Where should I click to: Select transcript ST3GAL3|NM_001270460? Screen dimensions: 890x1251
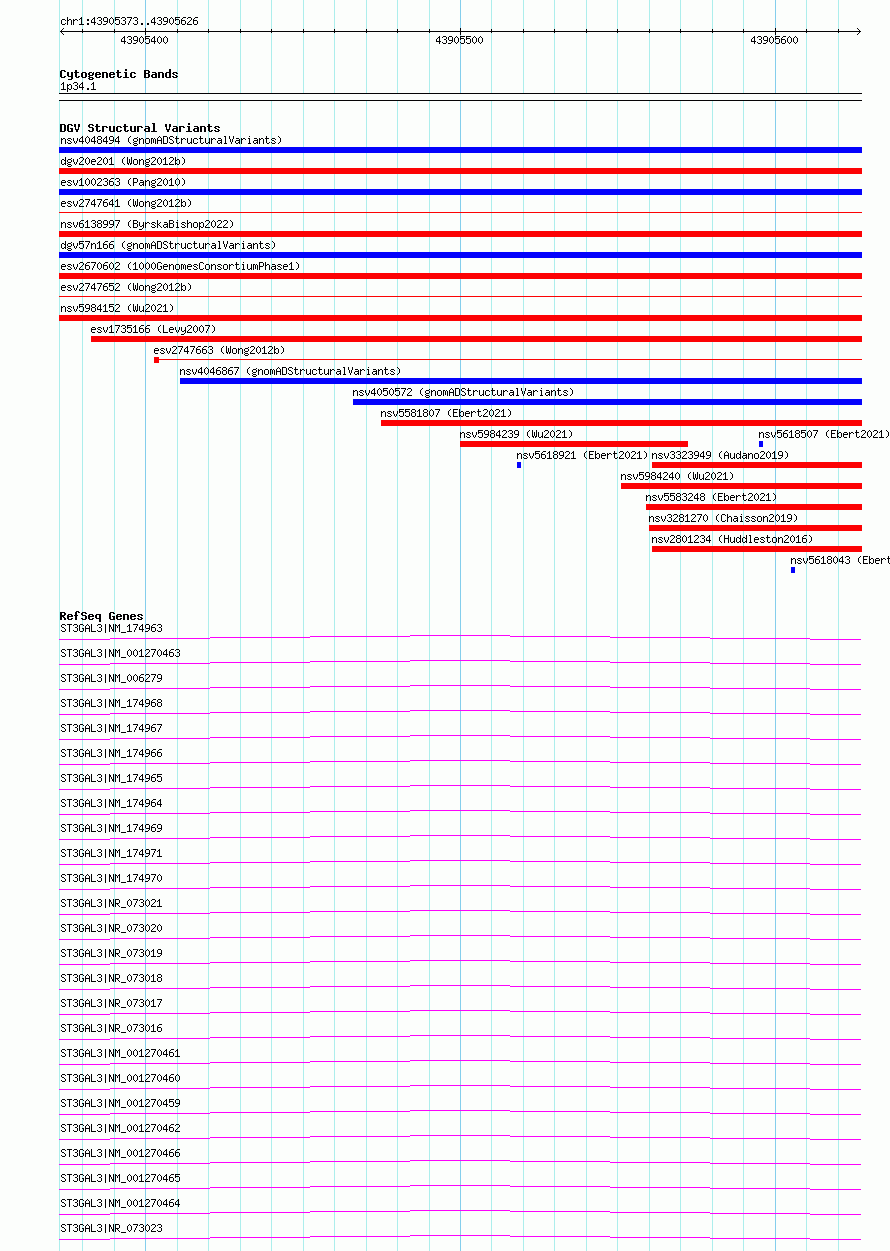120,1078
